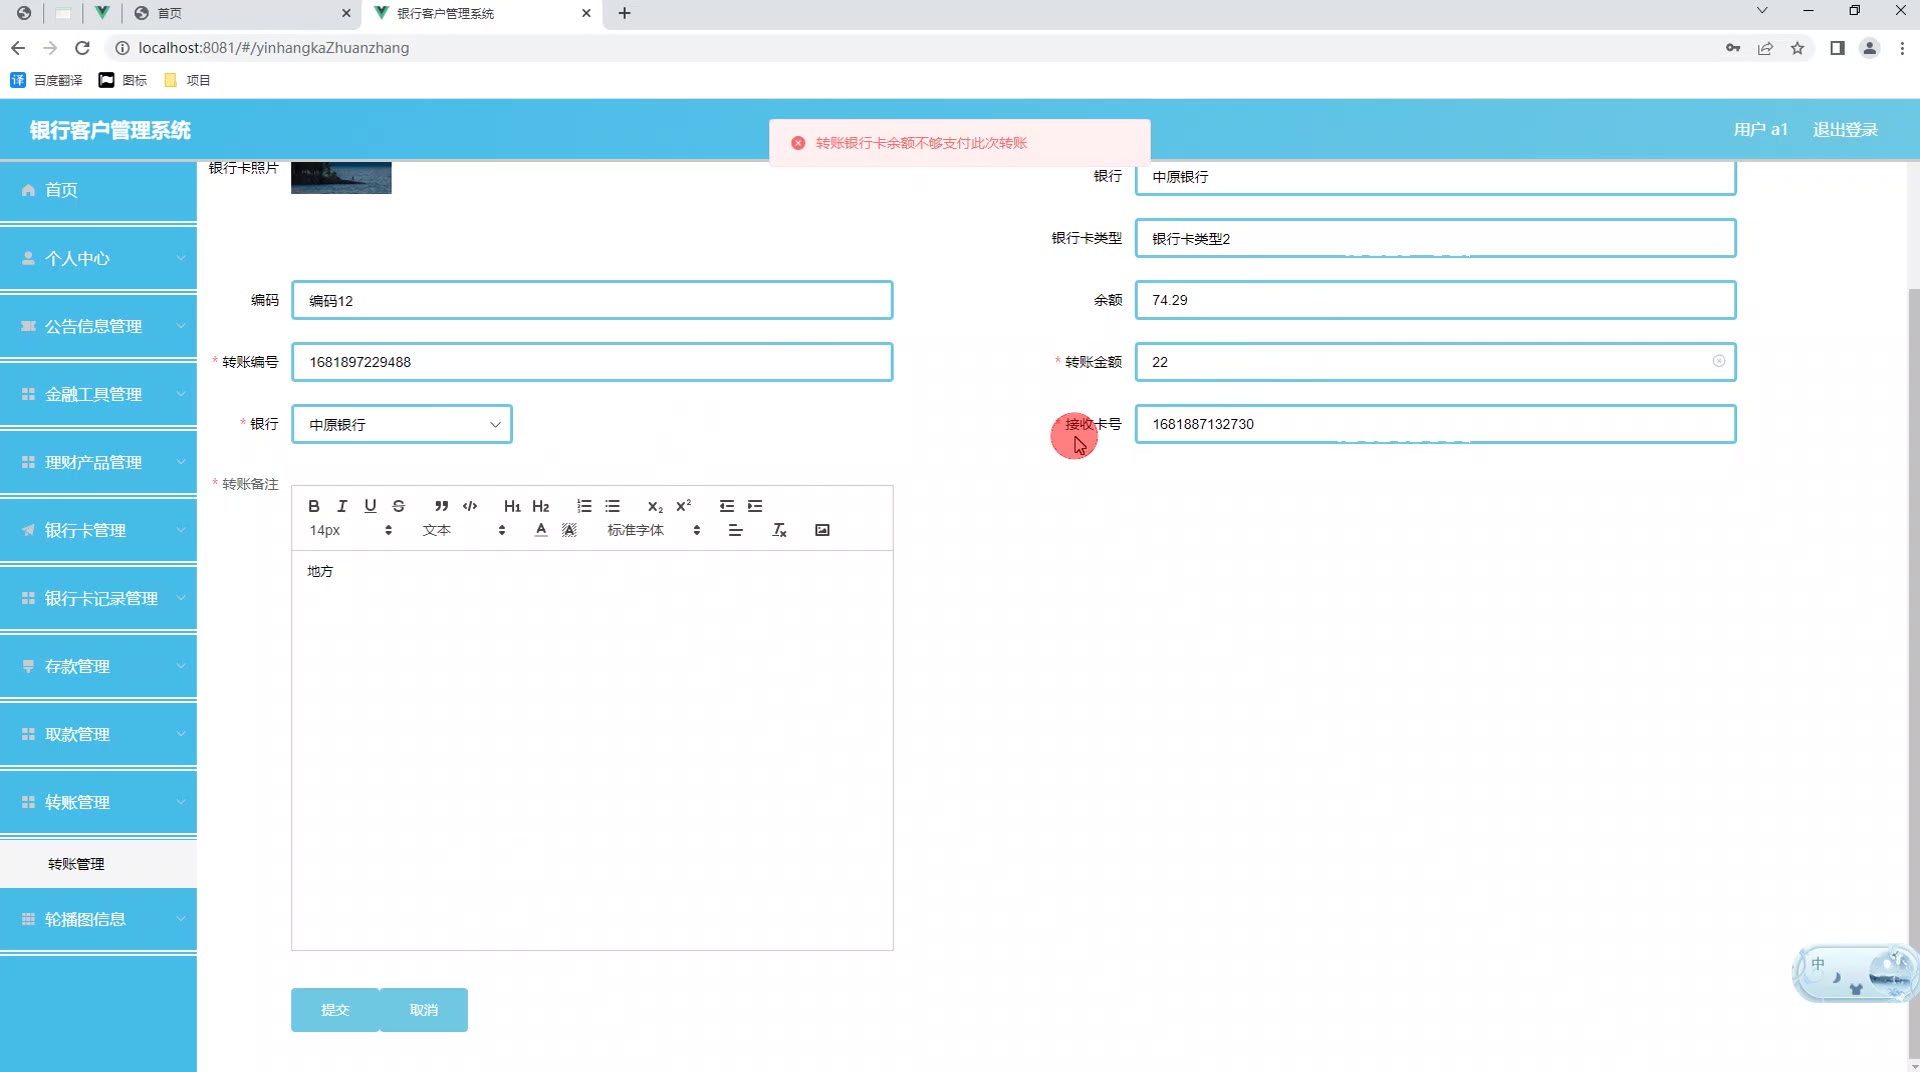Create an ordered numbered list

[x=584, y=506]
